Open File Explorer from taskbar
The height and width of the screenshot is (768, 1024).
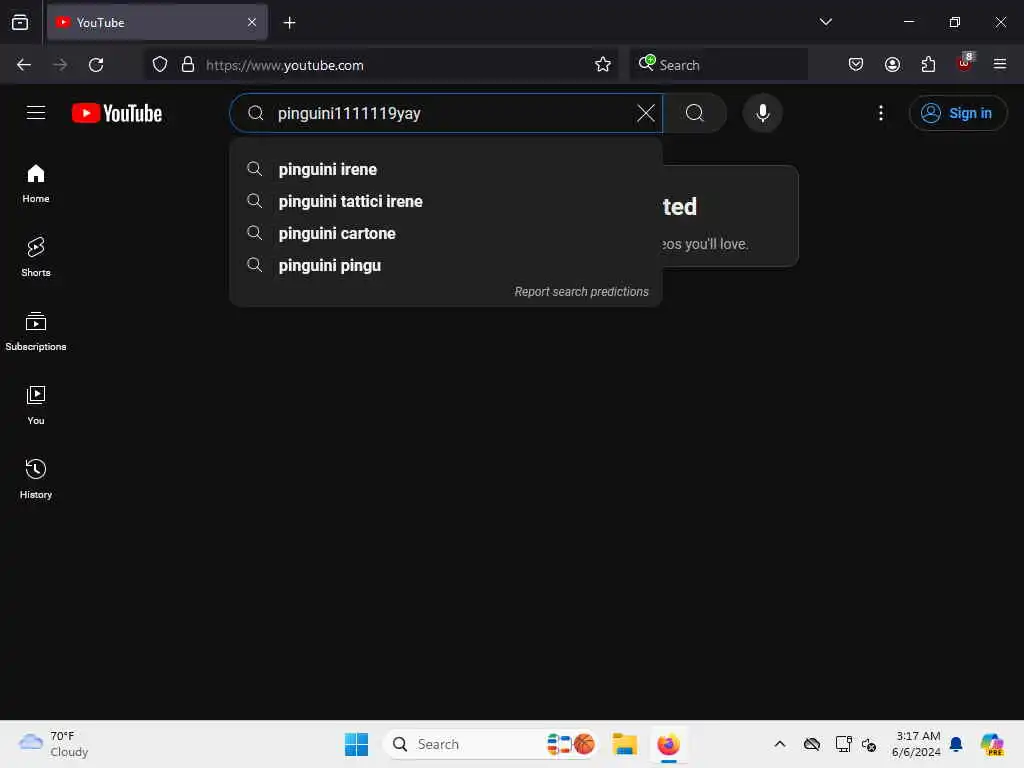624,744
